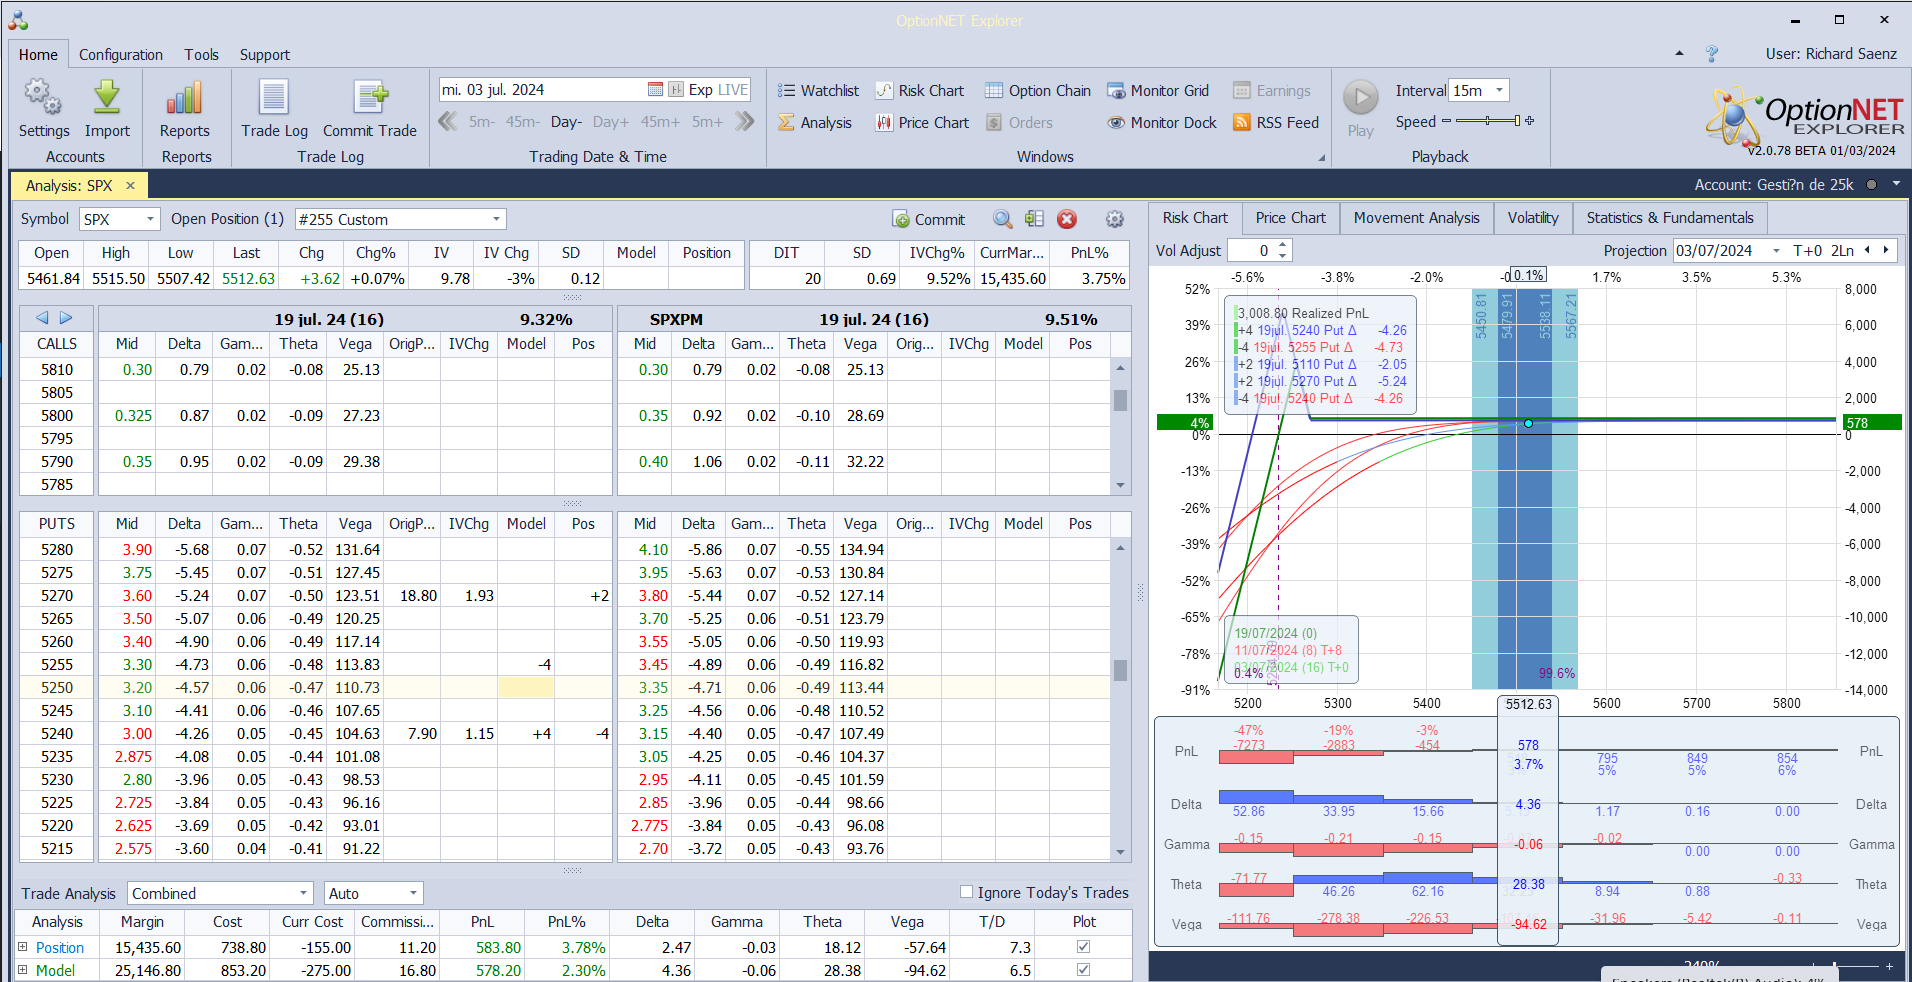Step back with the double-left arrows
Screen dimensions: 1912x982
coord(448,122)
